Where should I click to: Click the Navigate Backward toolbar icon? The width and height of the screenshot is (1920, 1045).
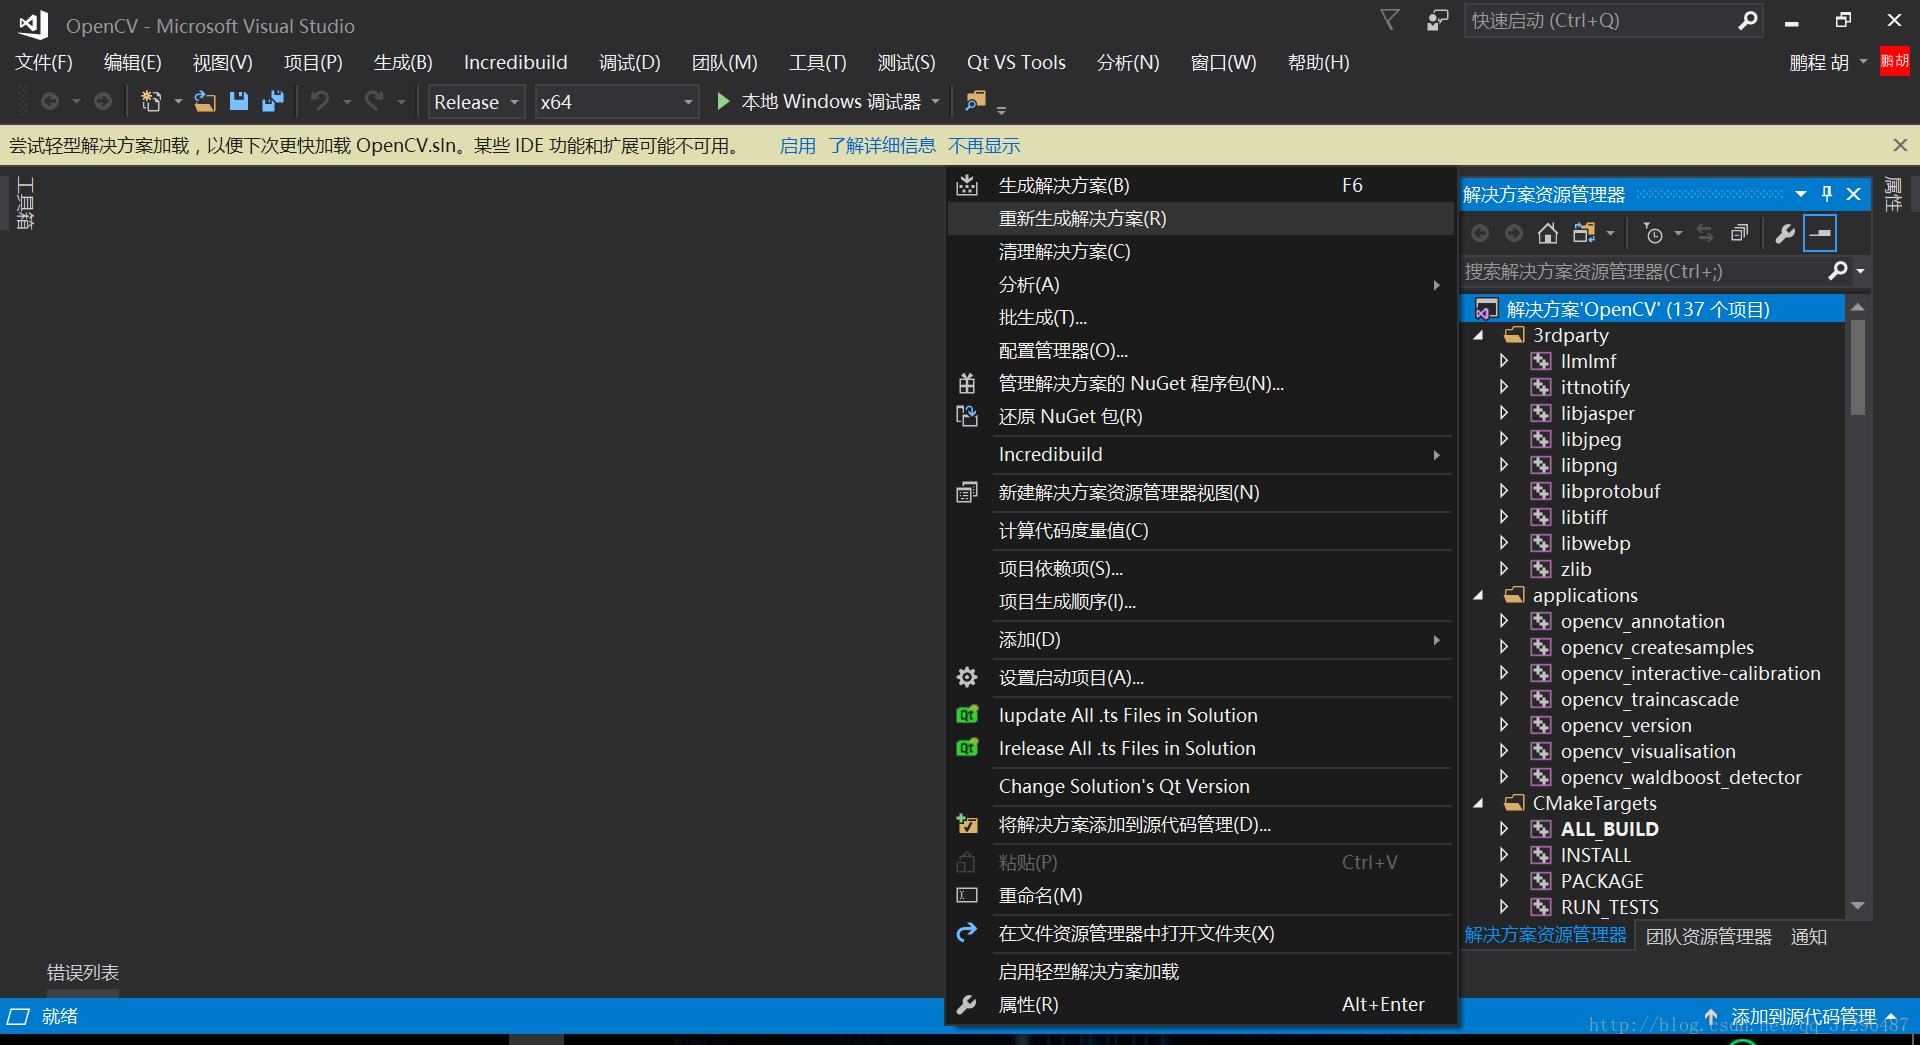point(50,101)
